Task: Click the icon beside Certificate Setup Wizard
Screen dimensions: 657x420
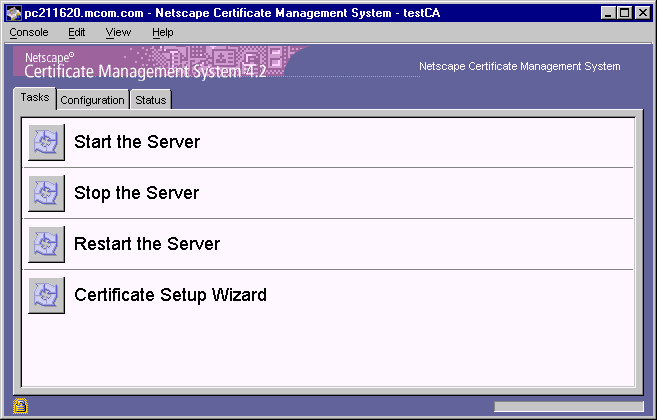Action: tap(47, 295)
